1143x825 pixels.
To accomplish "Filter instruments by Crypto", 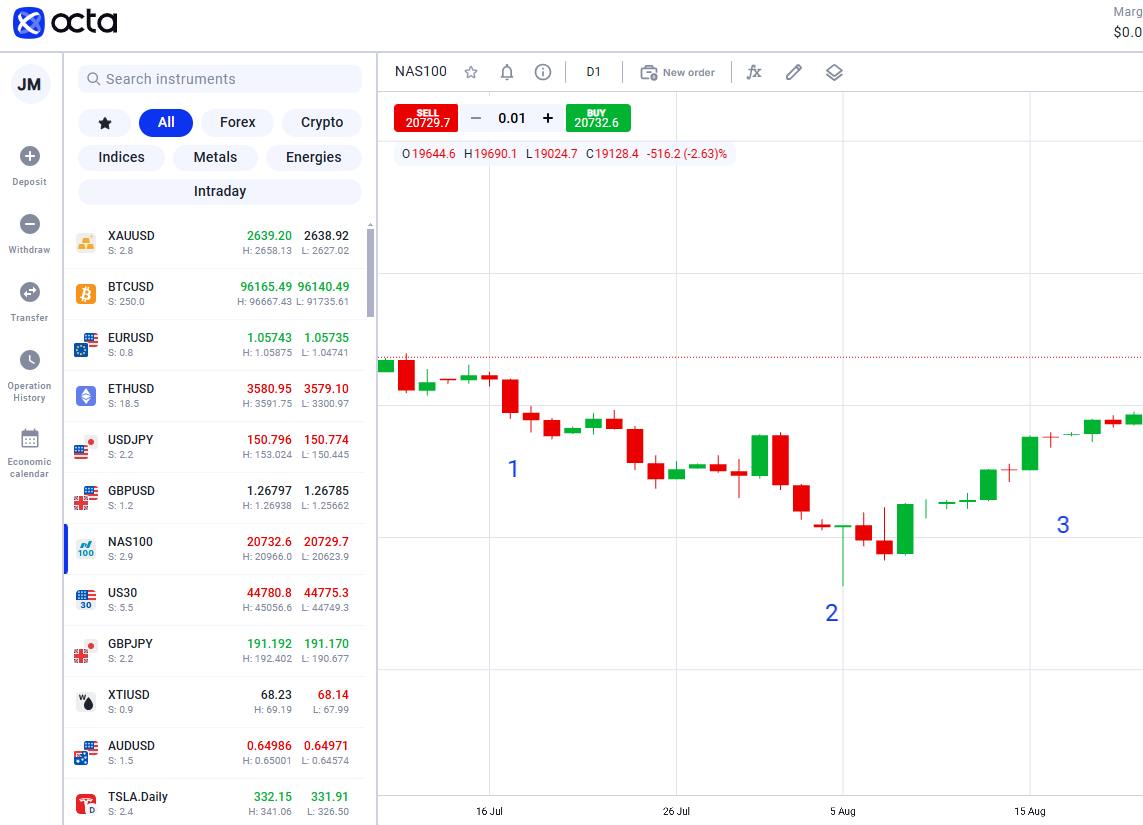I will [x=321, y=122].
